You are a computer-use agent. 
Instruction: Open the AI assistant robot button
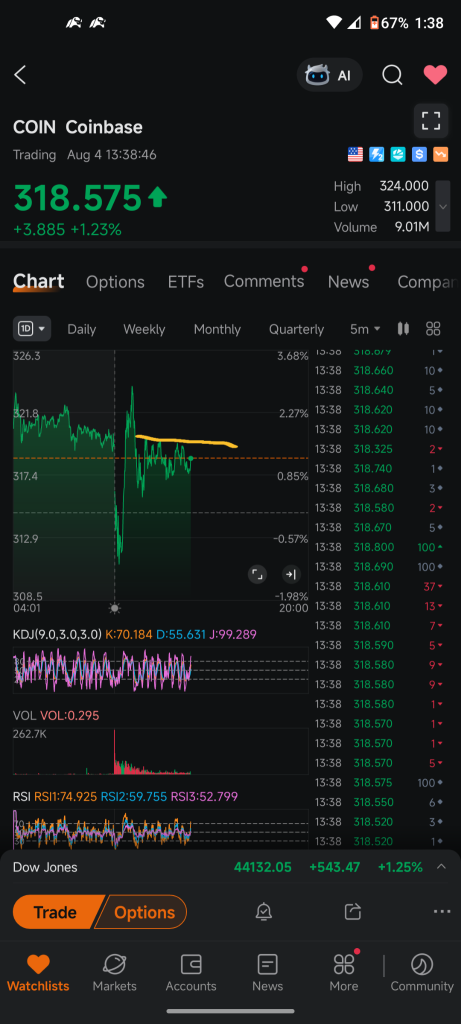pos(330,75)
